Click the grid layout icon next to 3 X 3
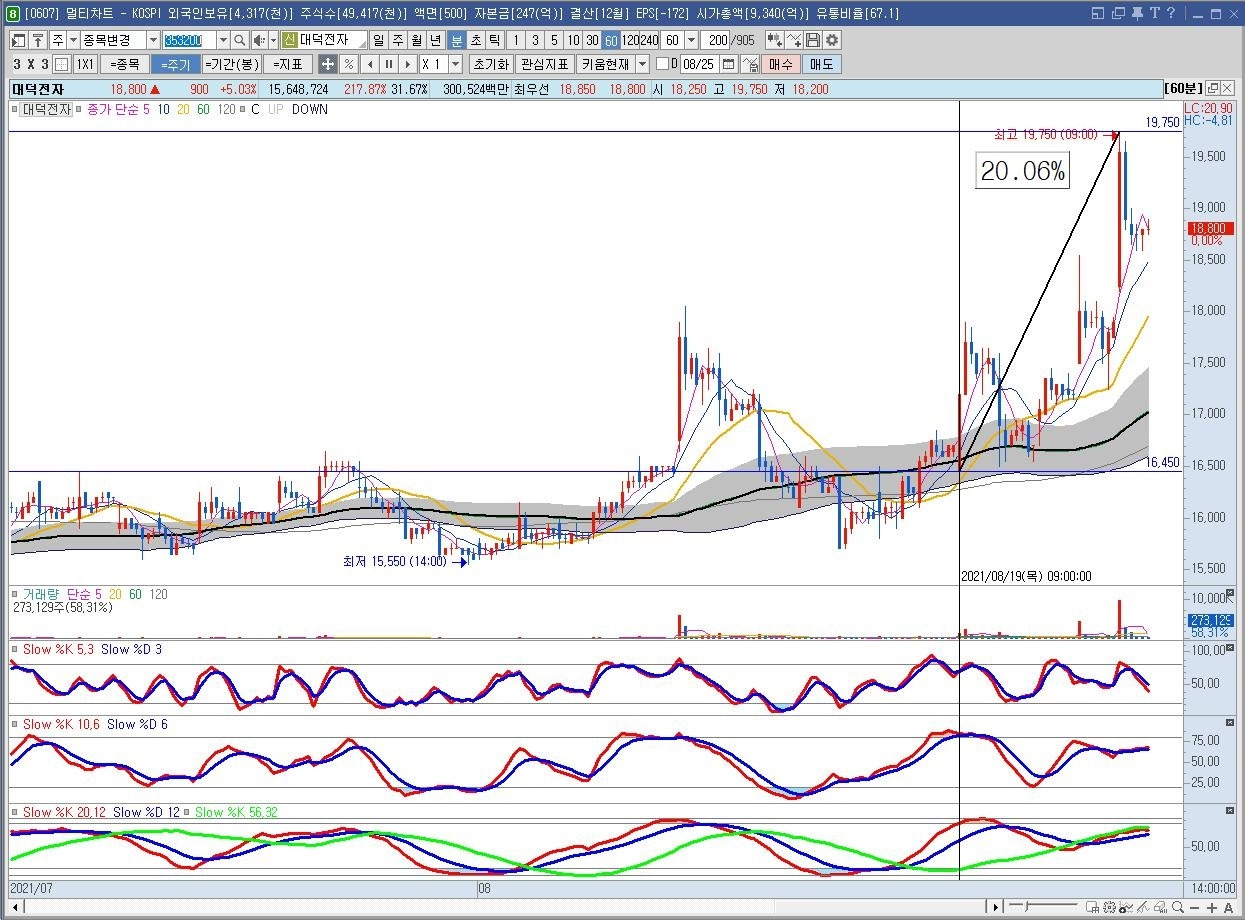The image size is (1245, 920). [62, 64]
